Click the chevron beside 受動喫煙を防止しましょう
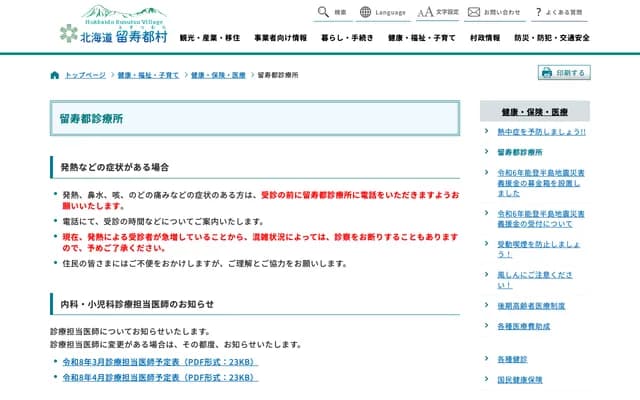Image resolution: width=640 pixels, height=400 pixels. (487, 243)
